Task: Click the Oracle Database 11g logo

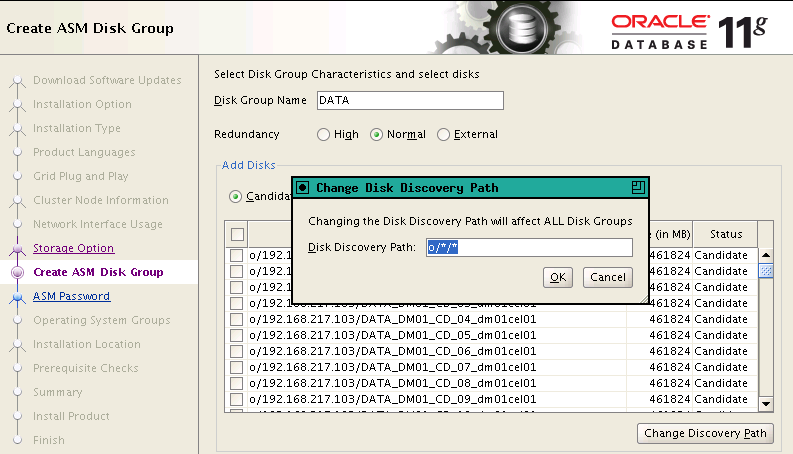Action: (x=689, y=31)
